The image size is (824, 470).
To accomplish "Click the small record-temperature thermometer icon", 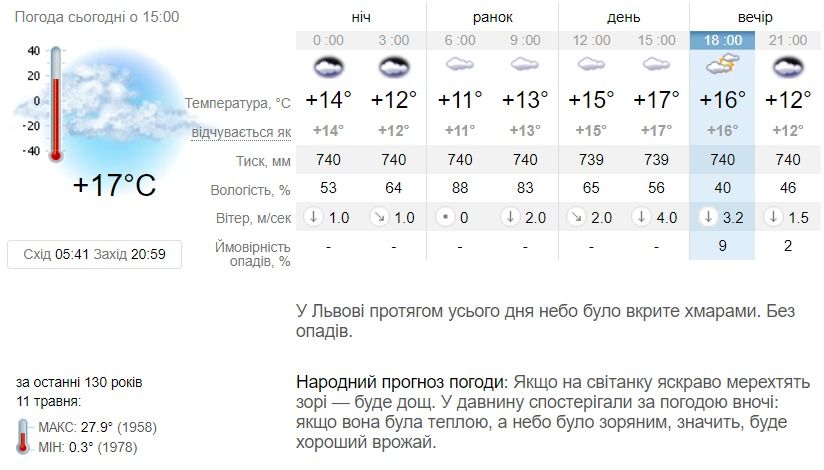I will tap(24, 436).
